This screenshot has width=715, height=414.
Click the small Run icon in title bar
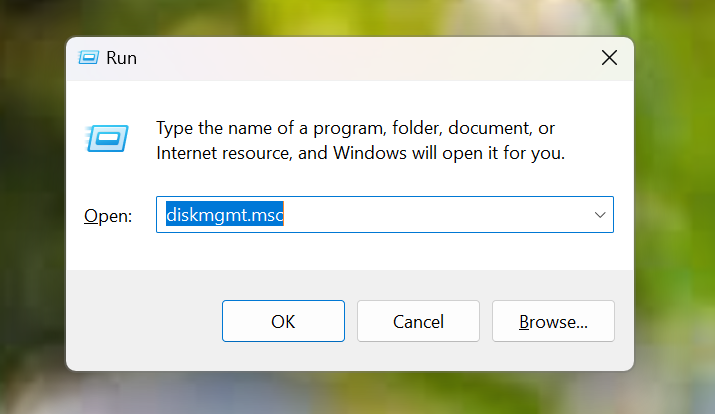(x=88, y=58)
